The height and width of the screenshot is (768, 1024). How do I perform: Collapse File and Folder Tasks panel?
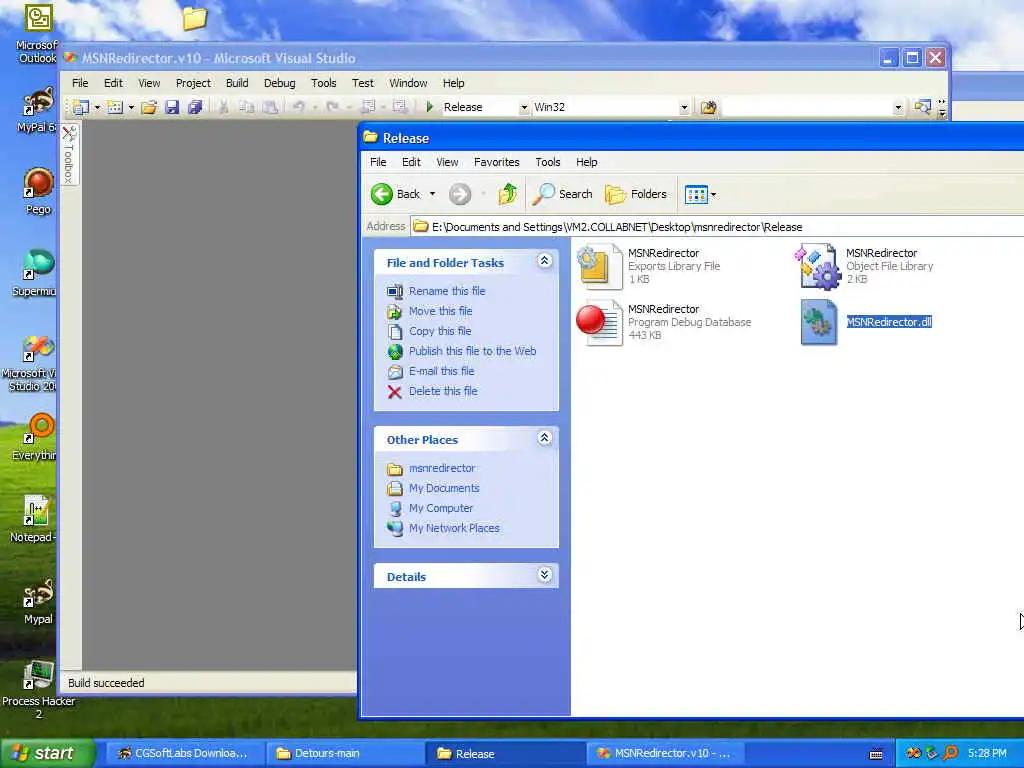[545, 261]
